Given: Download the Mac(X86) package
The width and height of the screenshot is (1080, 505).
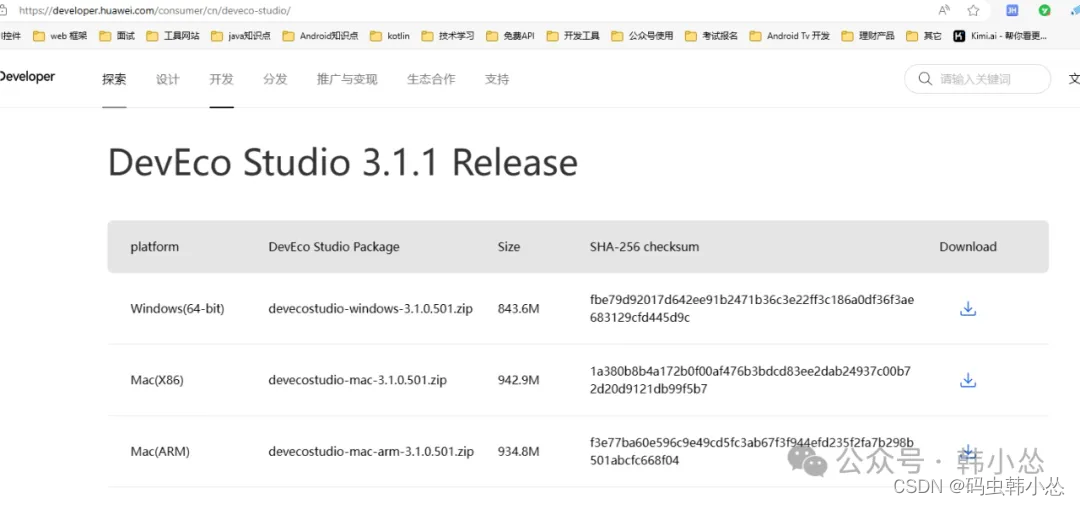Looking at the screenshot, I should tap(968, 380).
